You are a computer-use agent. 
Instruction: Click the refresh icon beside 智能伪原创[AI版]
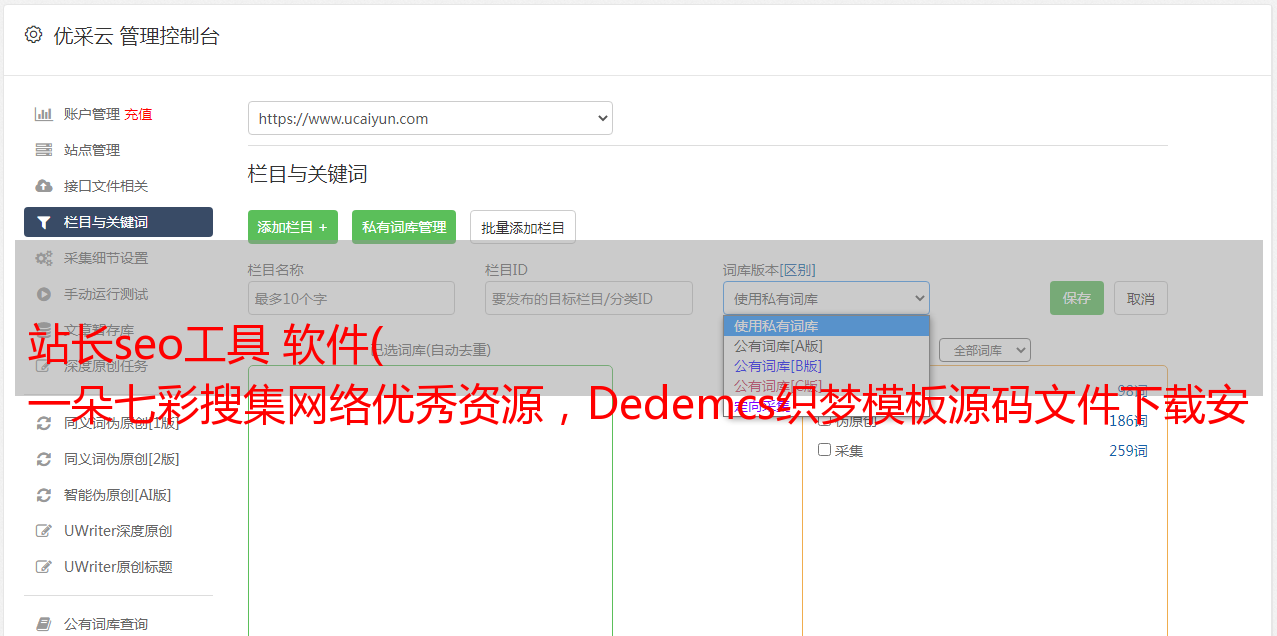[x=44, y=495]
